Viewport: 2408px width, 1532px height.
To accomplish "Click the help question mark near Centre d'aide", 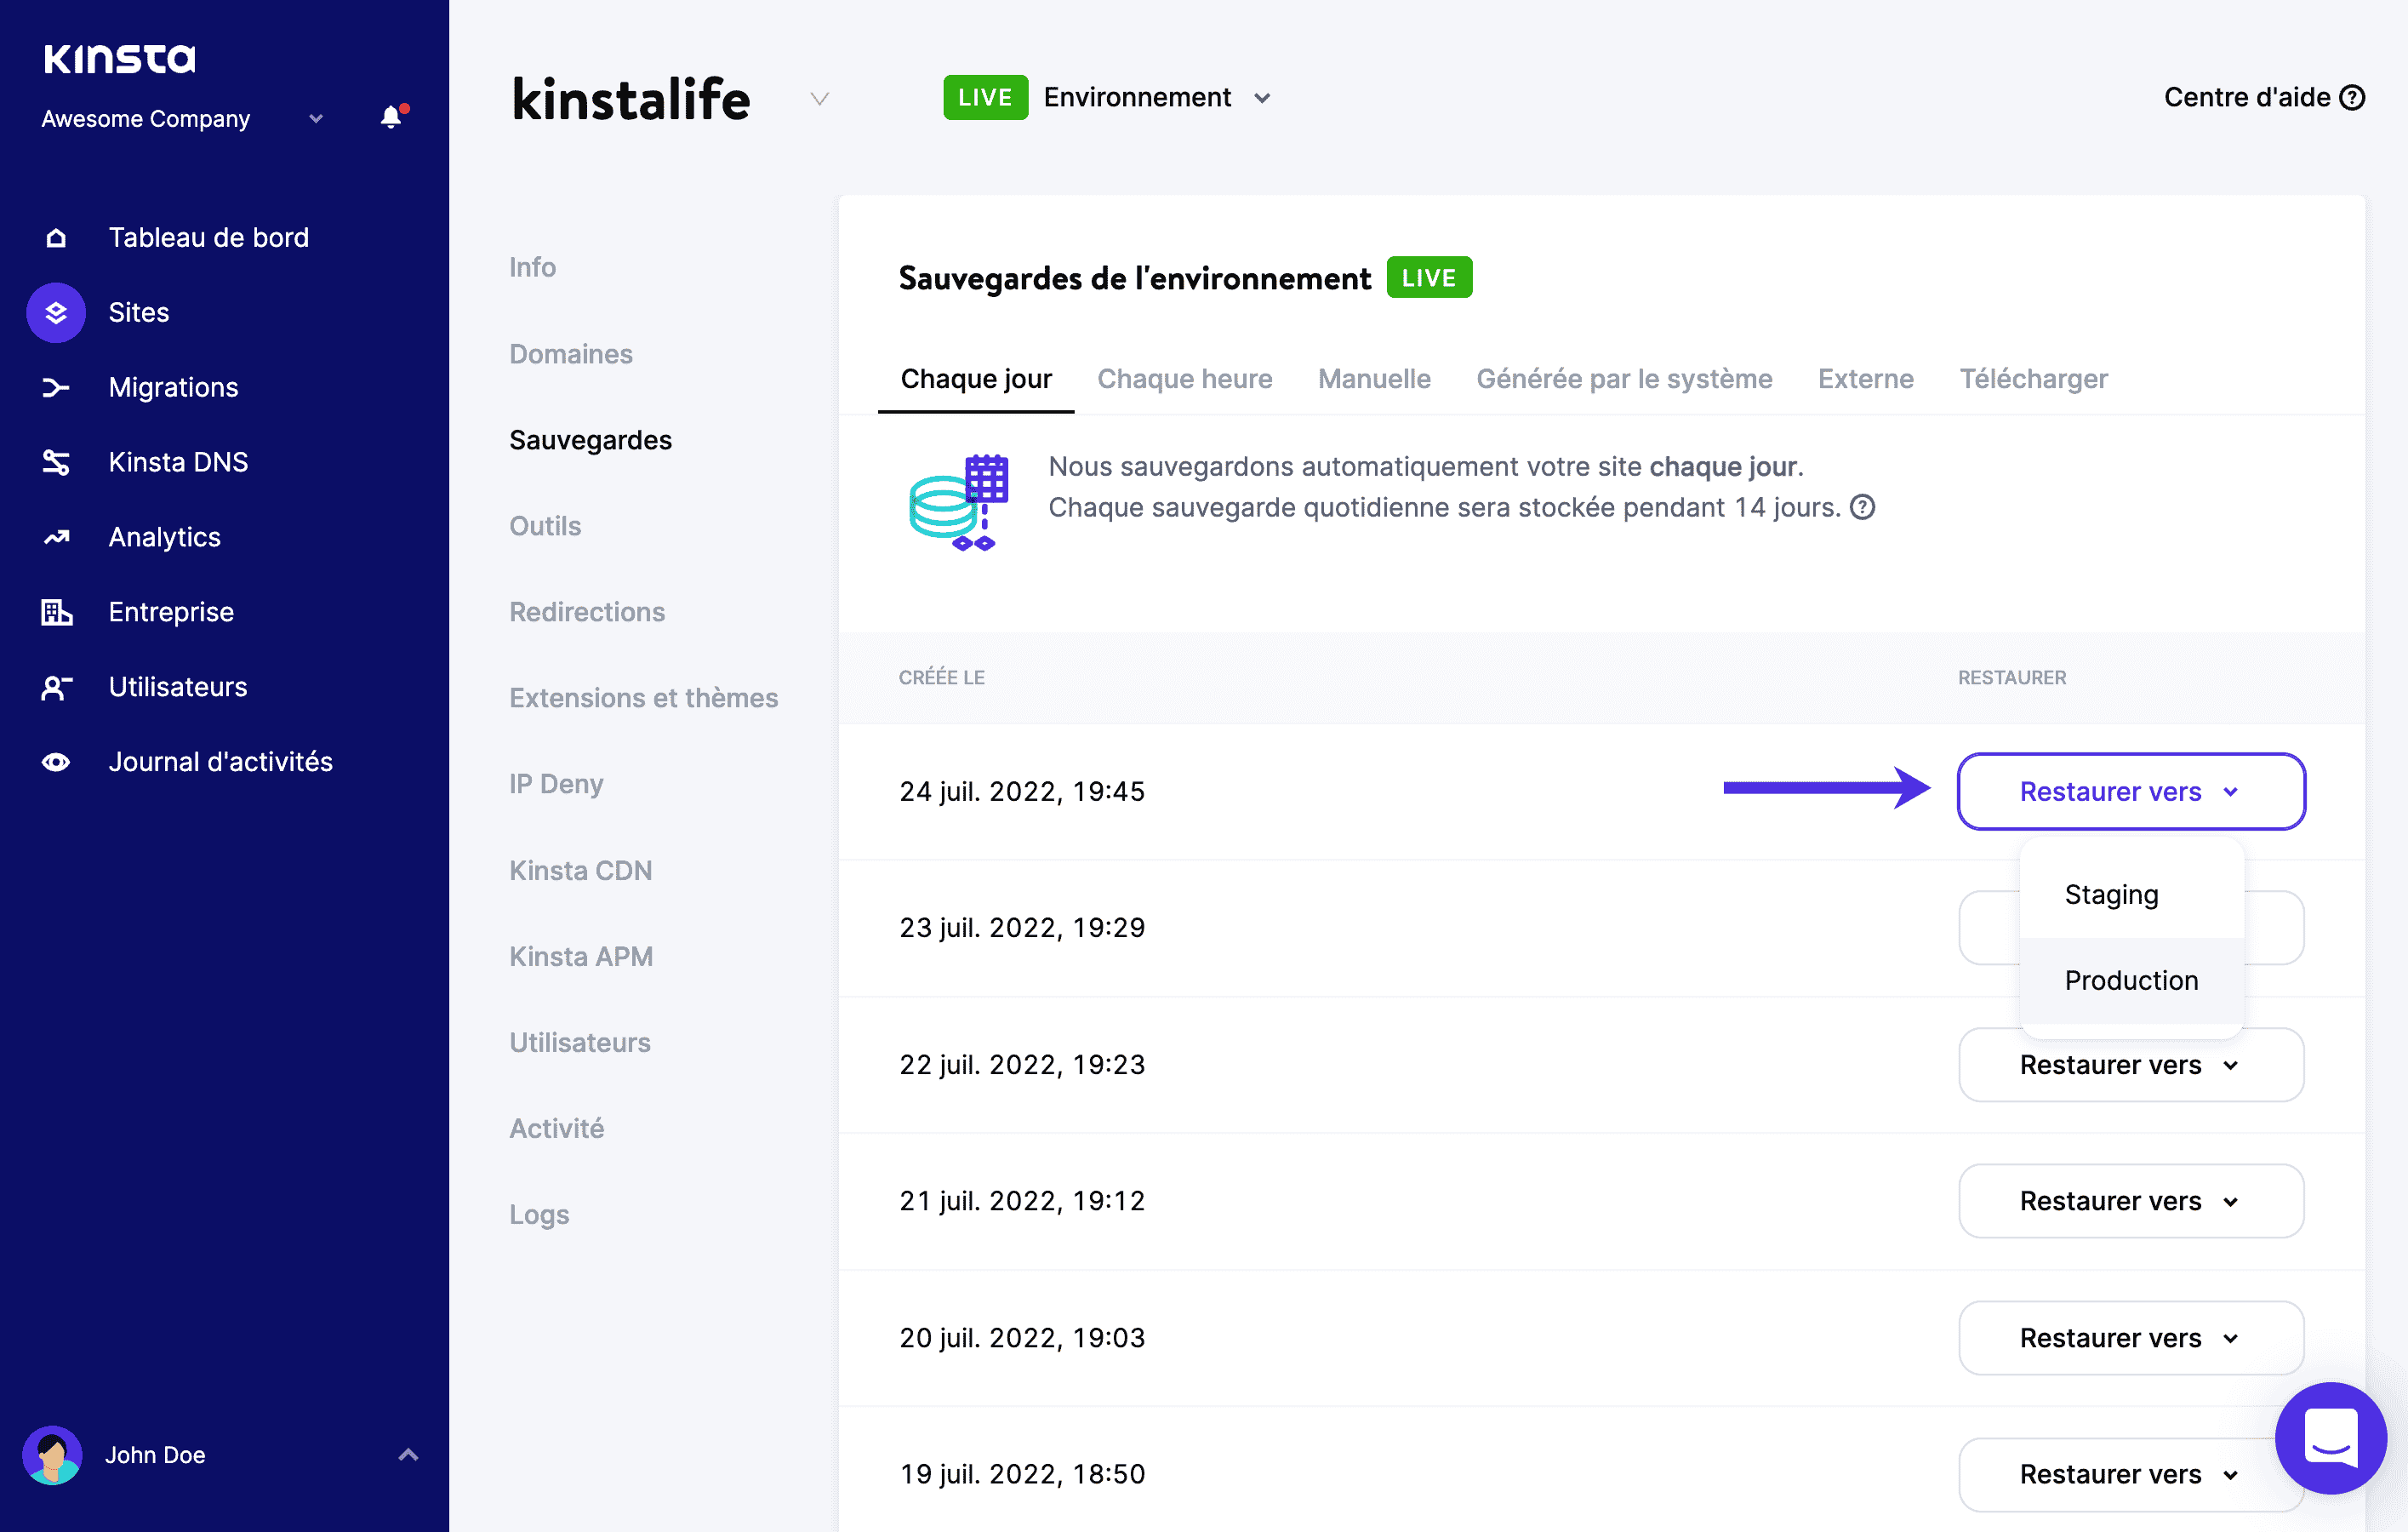I will [x=2352, y=97].
